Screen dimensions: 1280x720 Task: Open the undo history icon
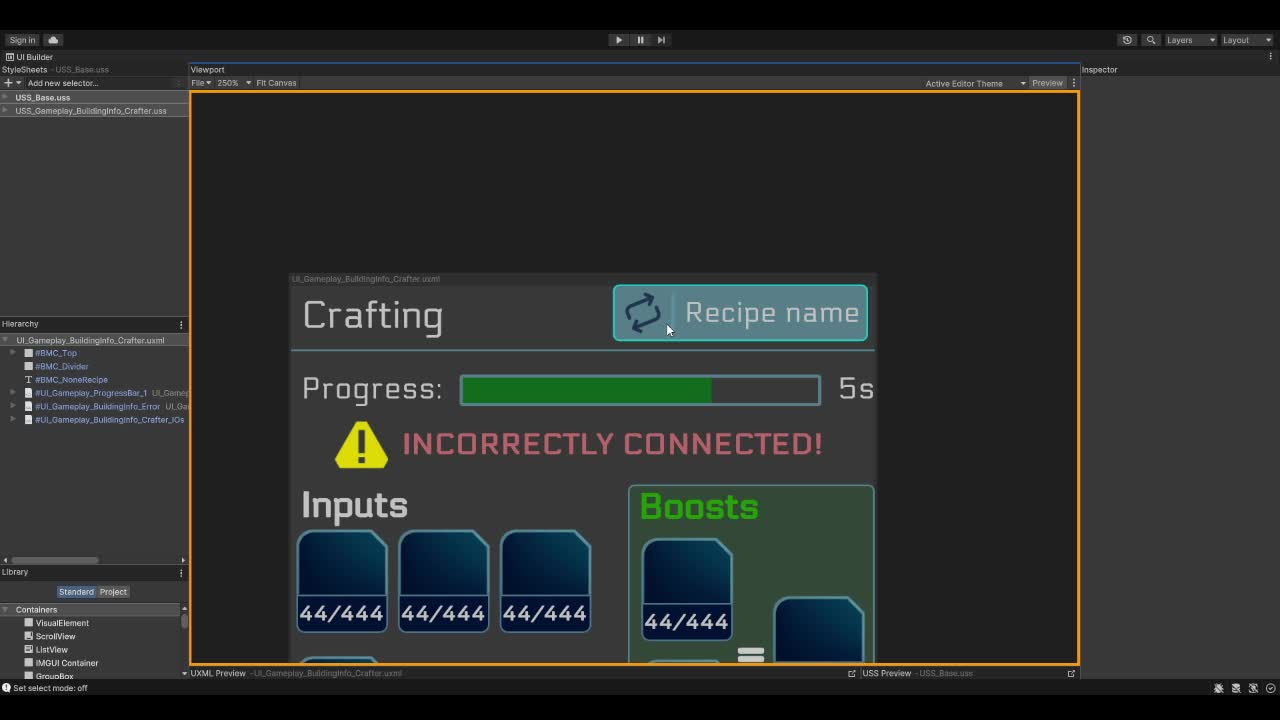(1127, 40)
